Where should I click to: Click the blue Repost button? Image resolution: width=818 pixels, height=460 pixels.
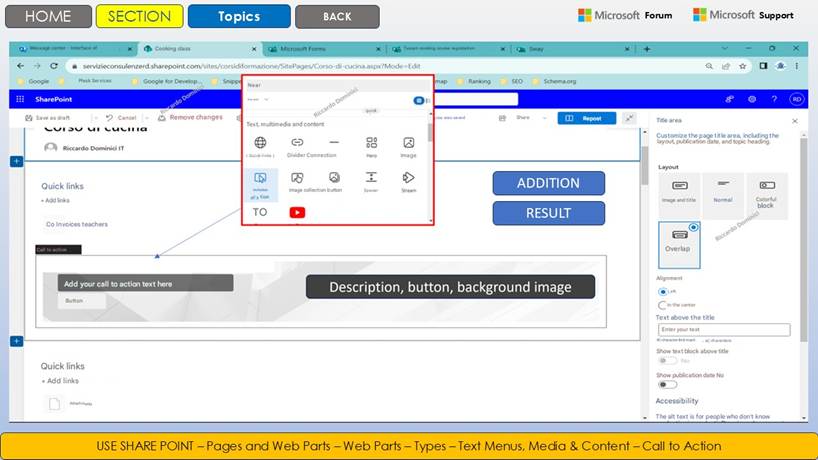coord(586,118)
